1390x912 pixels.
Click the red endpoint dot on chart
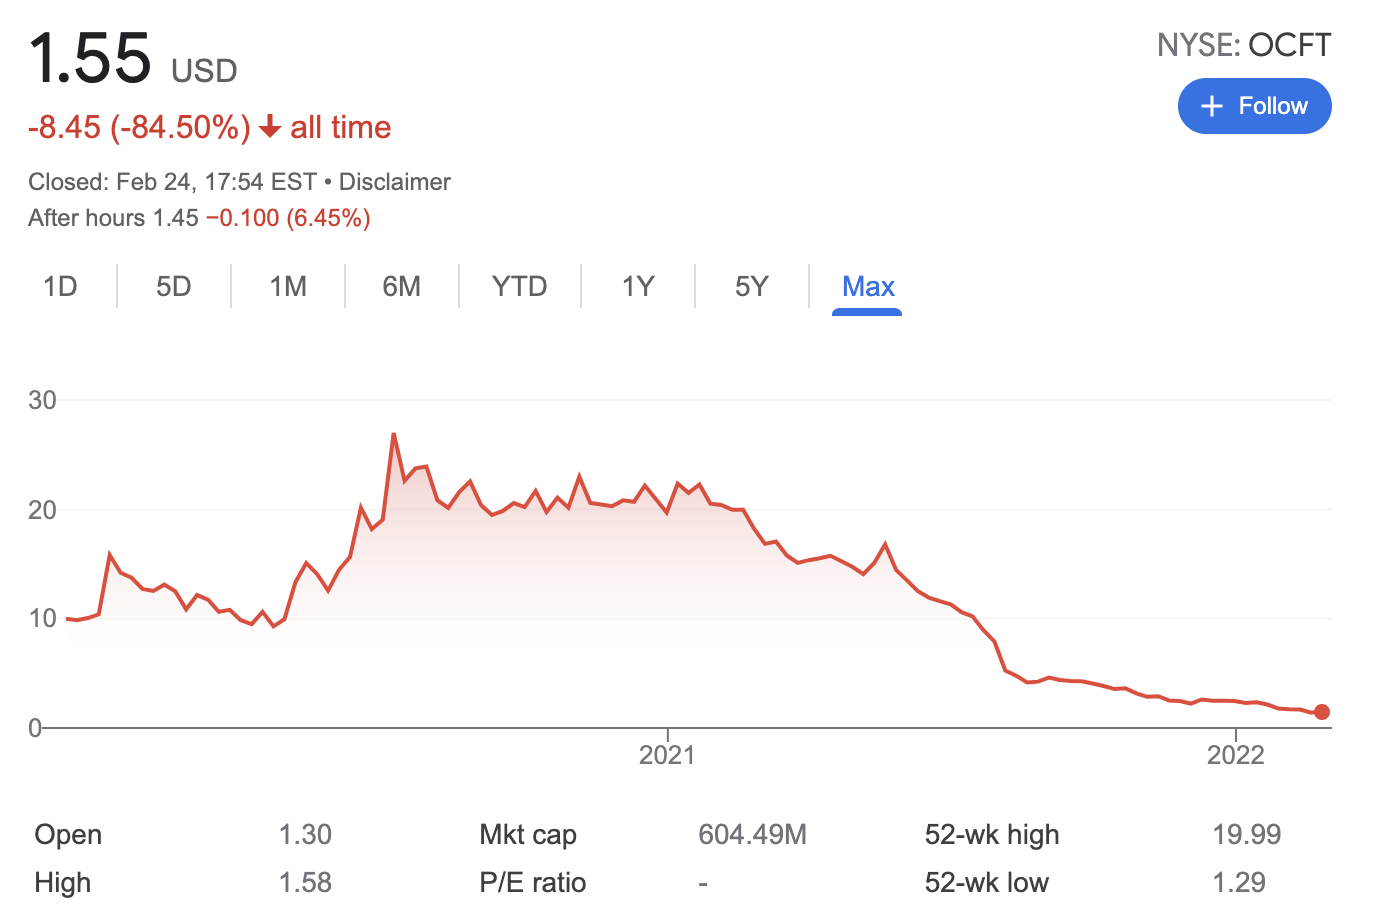[1322, 712]
